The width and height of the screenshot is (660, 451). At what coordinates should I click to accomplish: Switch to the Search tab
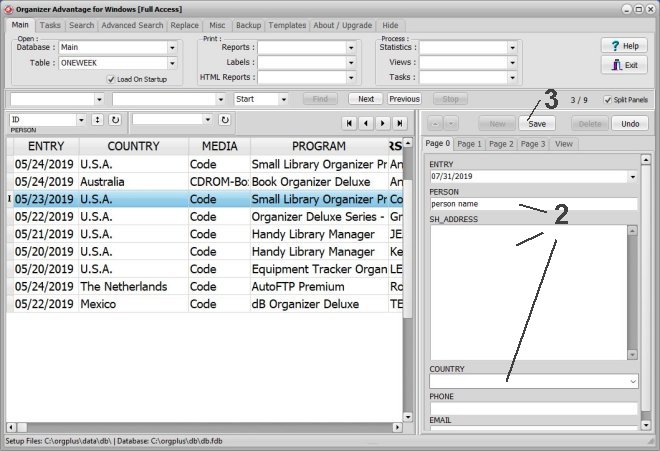click(x=82, y=25)
